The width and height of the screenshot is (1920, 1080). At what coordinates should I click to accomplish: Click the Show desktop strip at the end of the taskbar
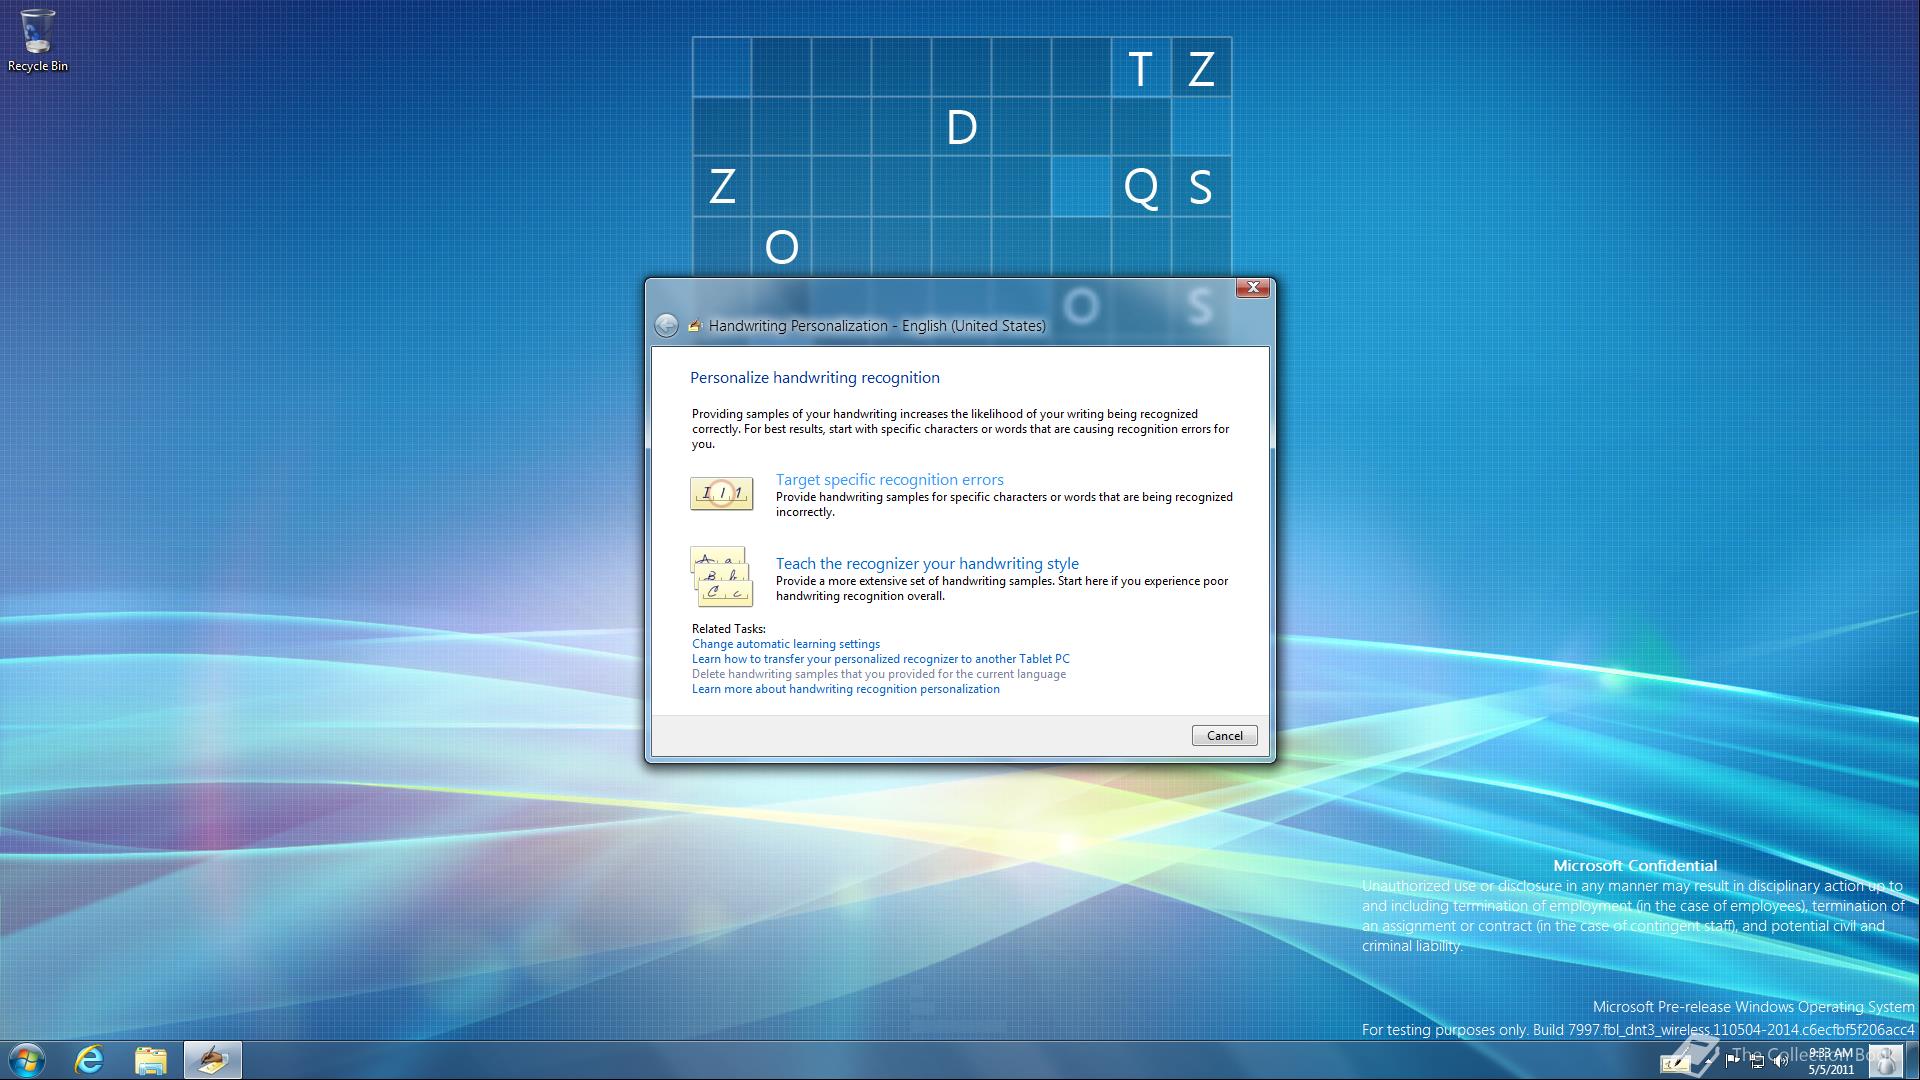pos(1912,1060)
